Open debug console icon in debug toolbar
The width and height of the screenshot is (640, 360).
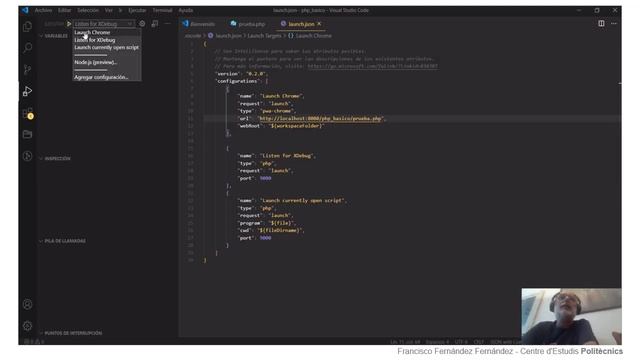pyautogui.click(x=155, y=24)
